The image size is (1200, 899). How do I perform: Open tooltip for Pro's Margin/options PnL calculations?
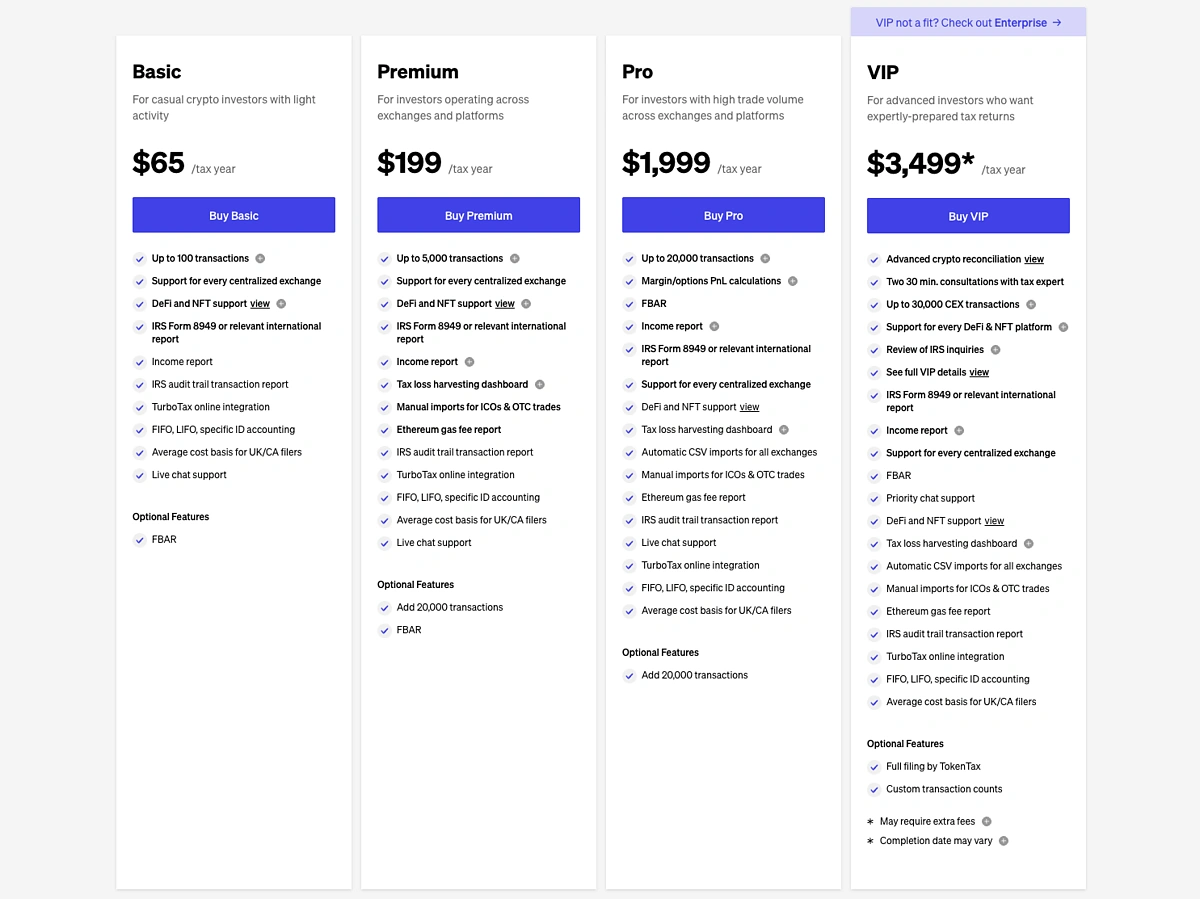point(795,281)
